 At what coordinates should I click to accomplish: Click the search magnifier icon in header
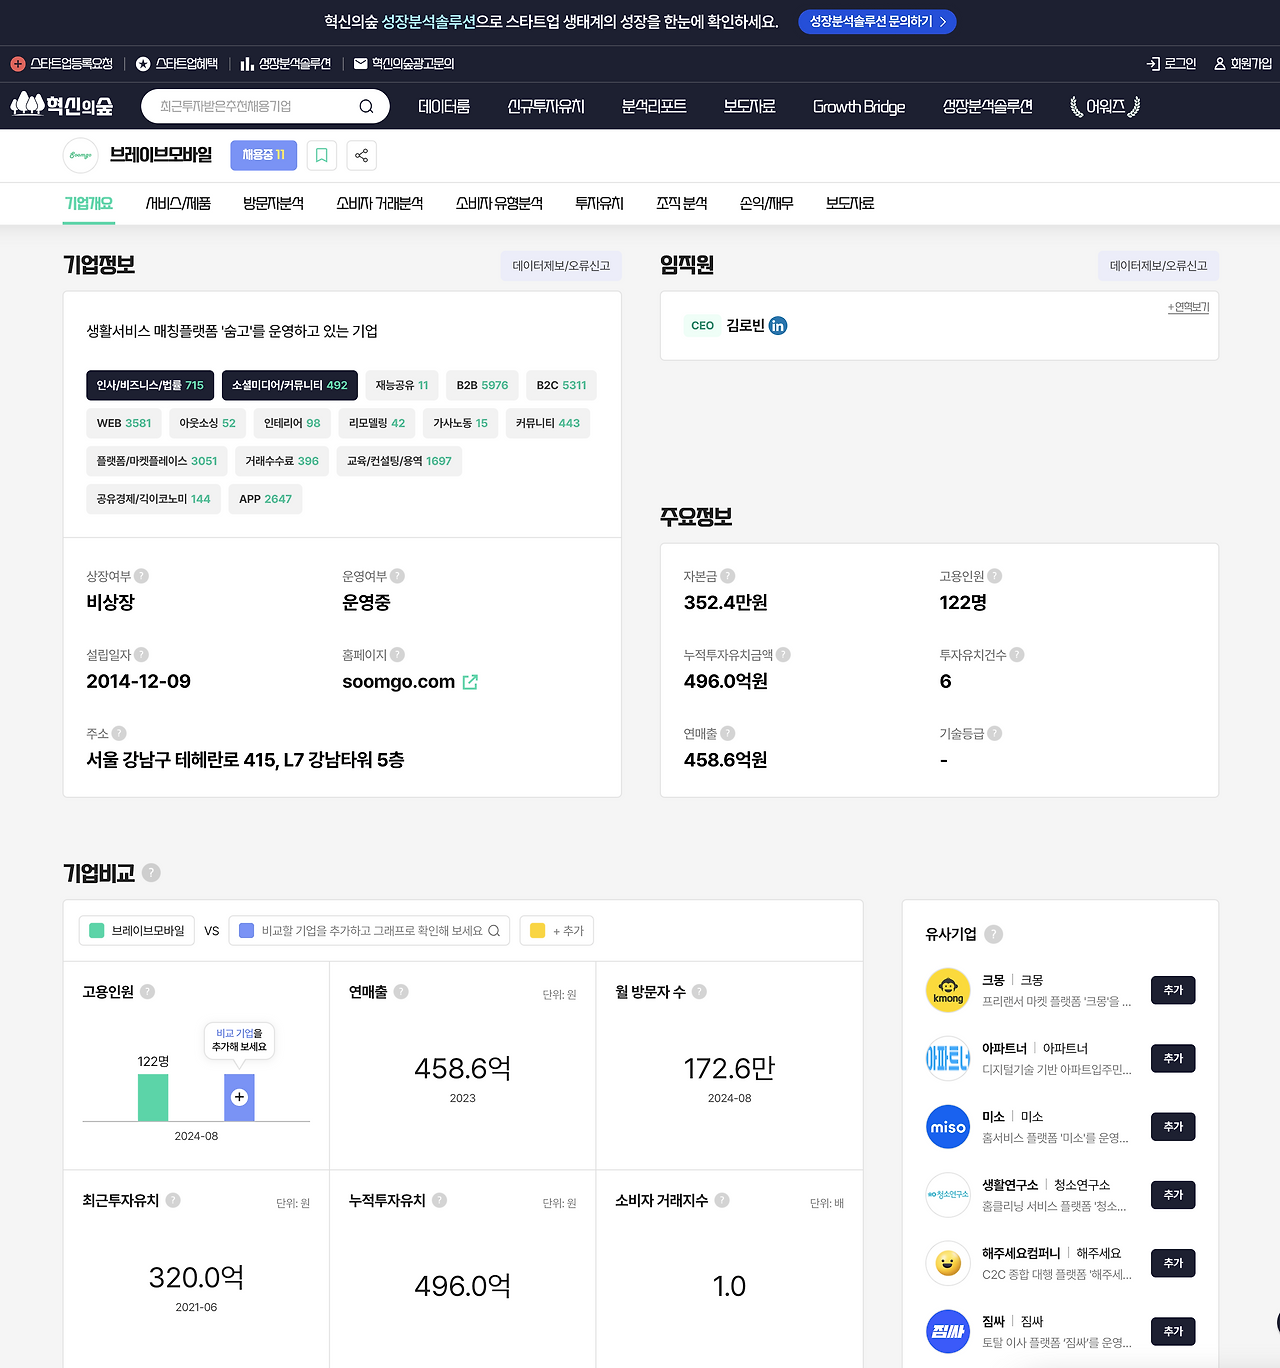click(366, 106)
